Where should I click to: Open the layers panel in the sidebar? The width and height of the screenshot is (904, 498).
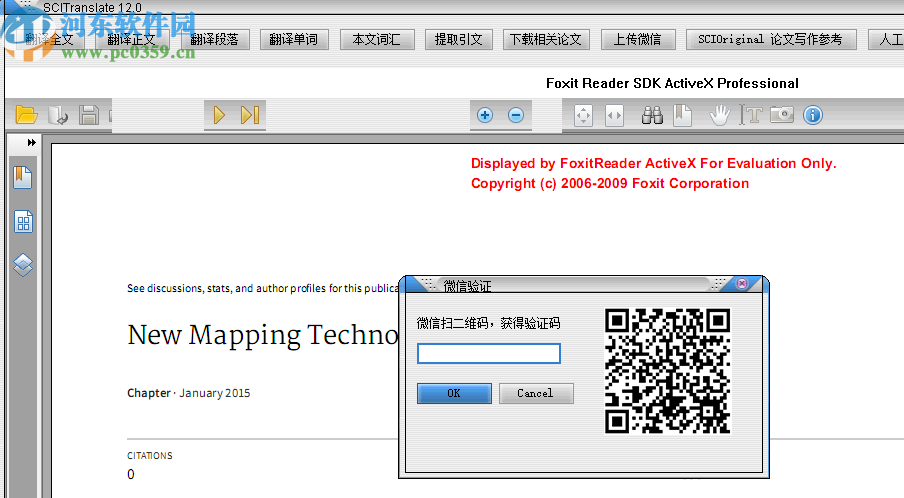click(x=23, y=265)
